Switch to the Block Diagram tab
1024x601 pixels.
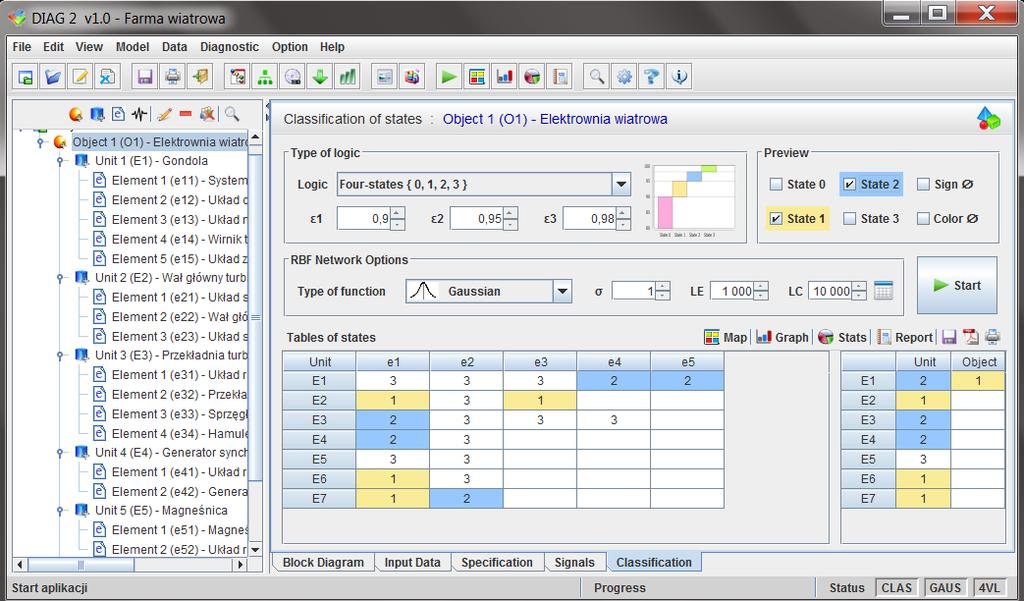[323, 562]
